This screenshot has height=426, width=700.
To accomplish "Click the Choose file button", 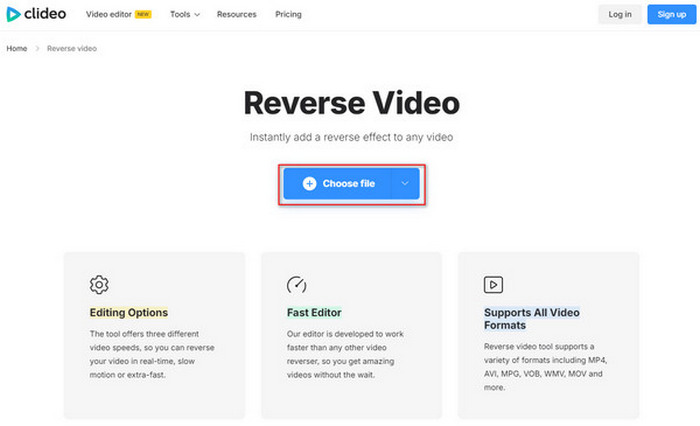I will [x=338, y=184].
